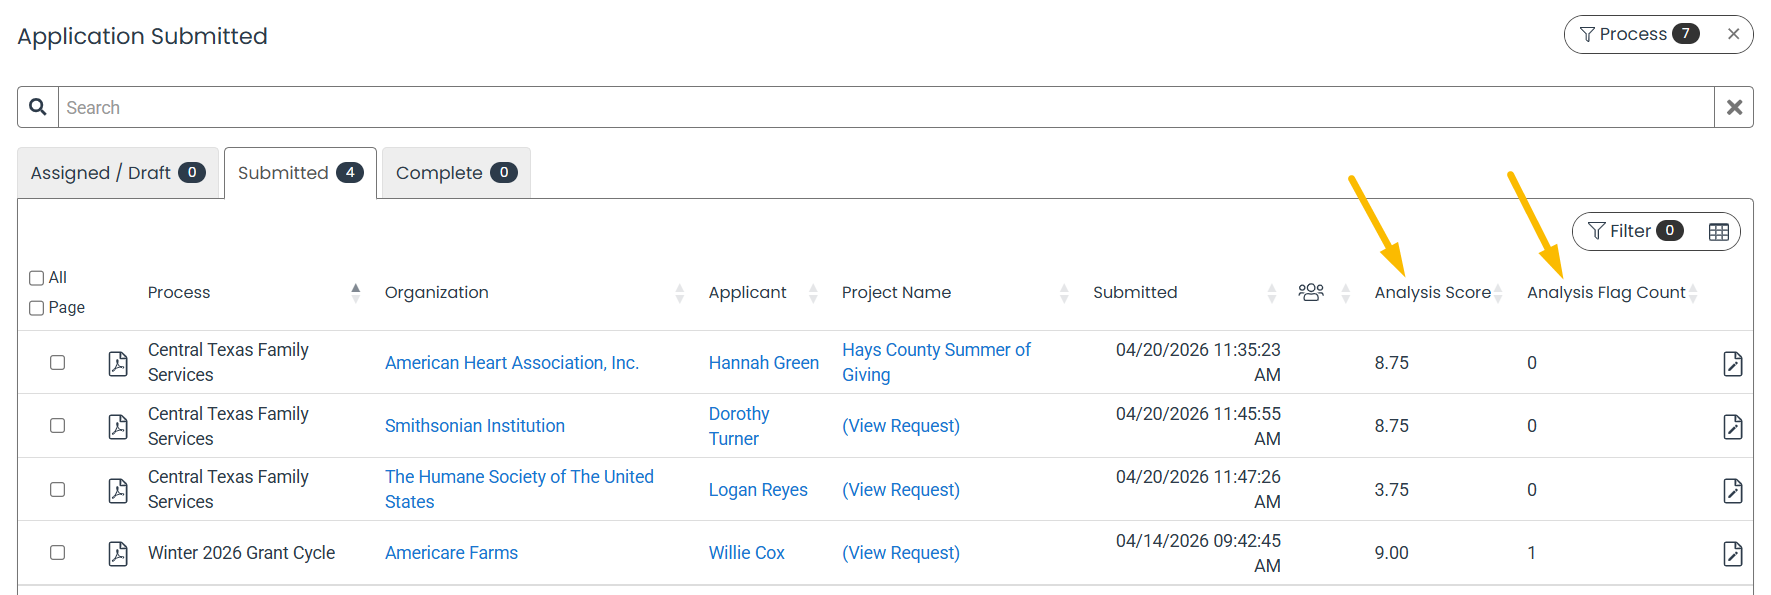1771x595 pixels.
Task: Click the edit document icon for Hannah Green row
Action: pyautogui.click(x=1733, y=363)
